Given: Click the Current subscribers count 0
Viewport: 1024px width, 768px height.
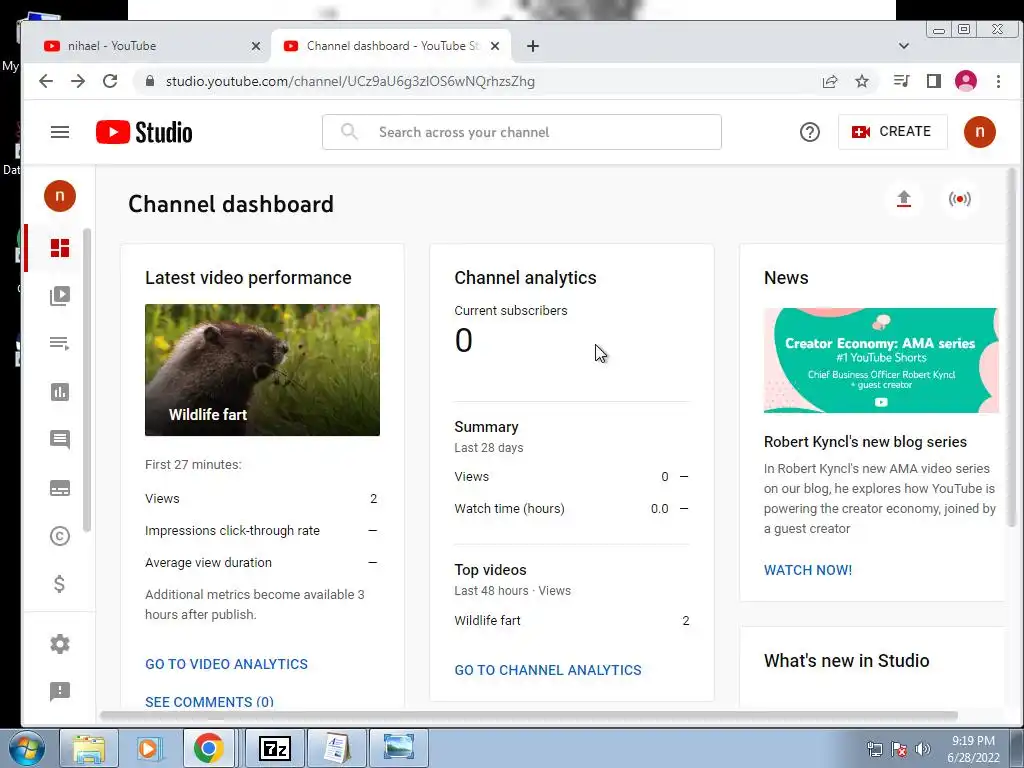Looking at the screenshot, I should coord(464,340).
